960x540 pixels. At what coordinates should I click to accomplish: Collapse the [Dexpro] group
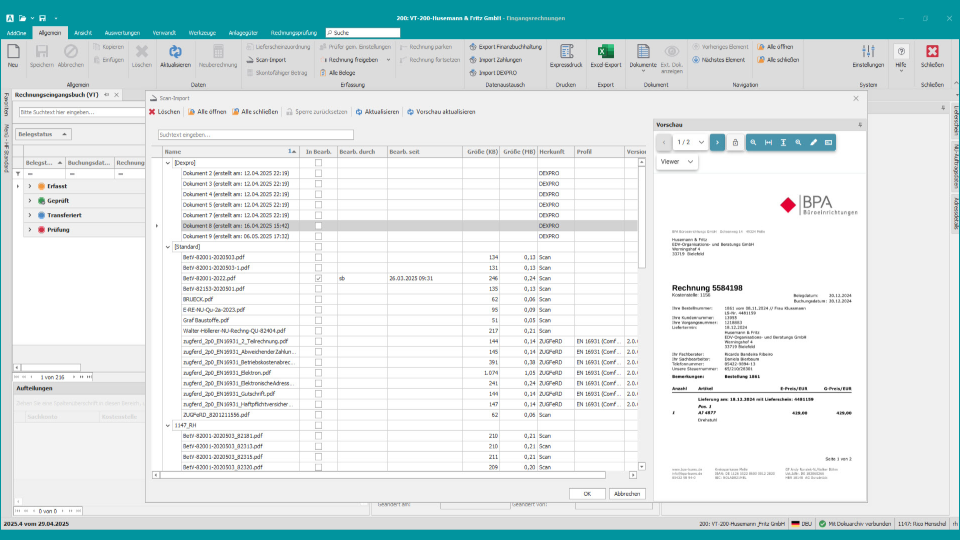[x=168, y=162]
